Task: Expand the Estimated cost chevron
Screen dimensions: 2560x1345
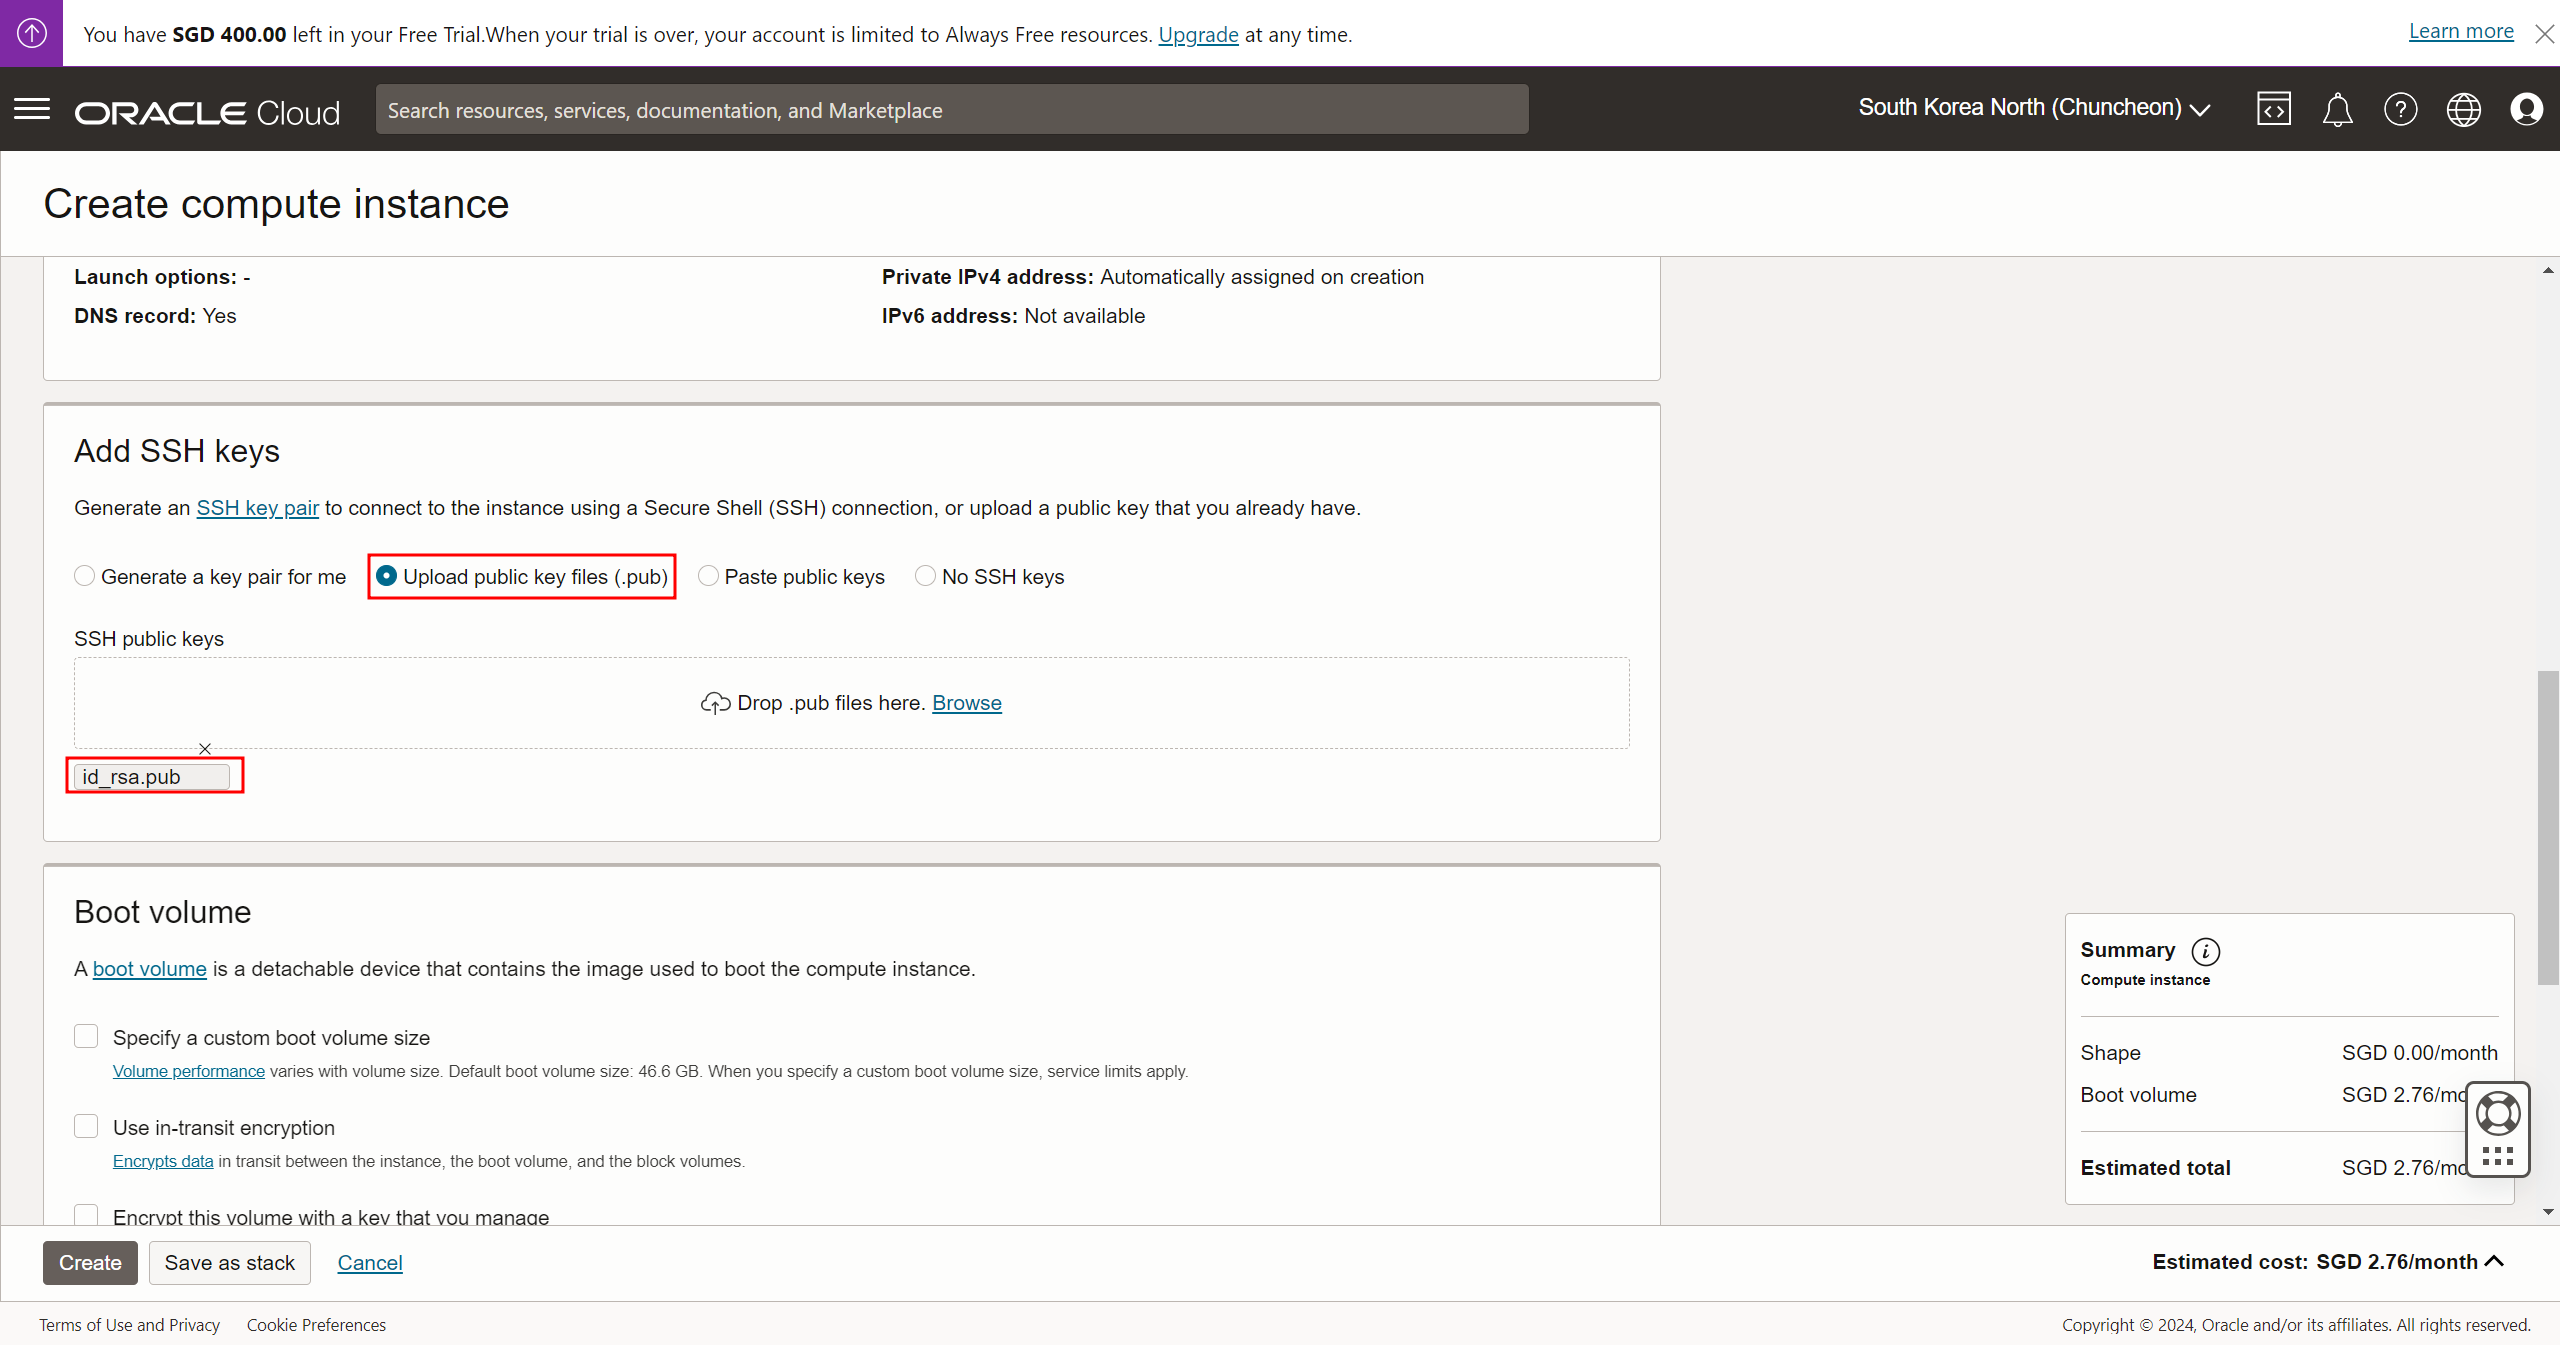Action: coord(2494,1261)
